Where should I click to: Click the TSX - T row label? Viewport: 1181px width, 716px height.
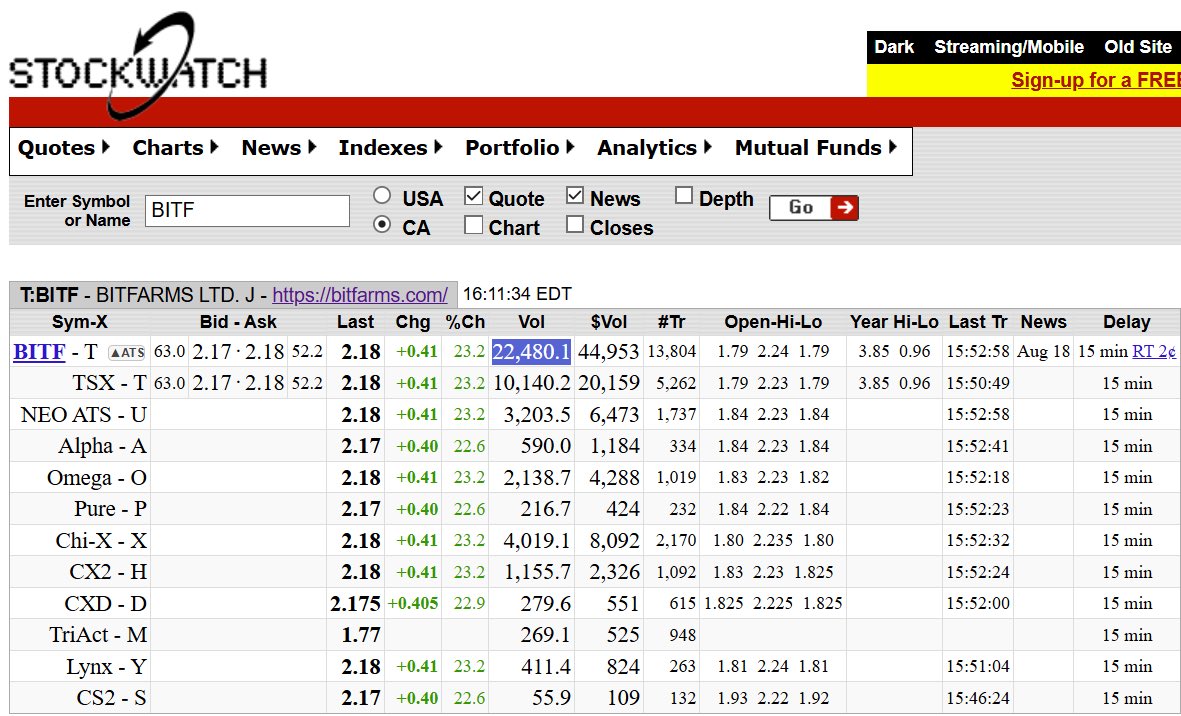(109, 383)
